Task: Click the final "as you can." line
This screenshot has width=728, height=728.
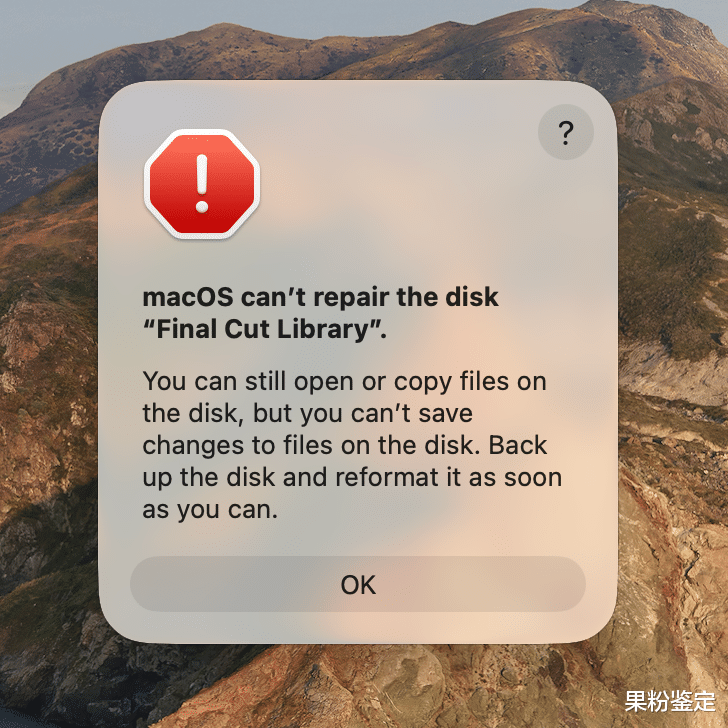Action: point(210,510)
